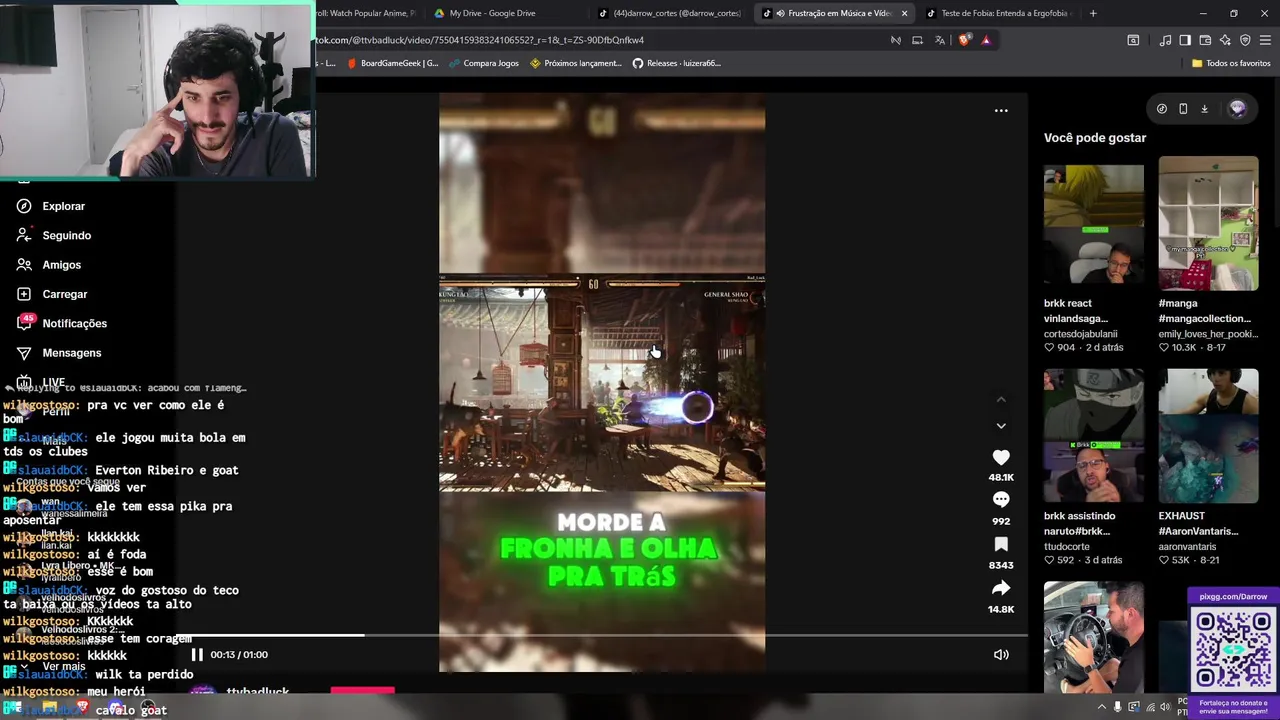Open the Brave Wallet icon
Image resolution: width=1280 pixels, height=720 pixels.
[1205, 40]
